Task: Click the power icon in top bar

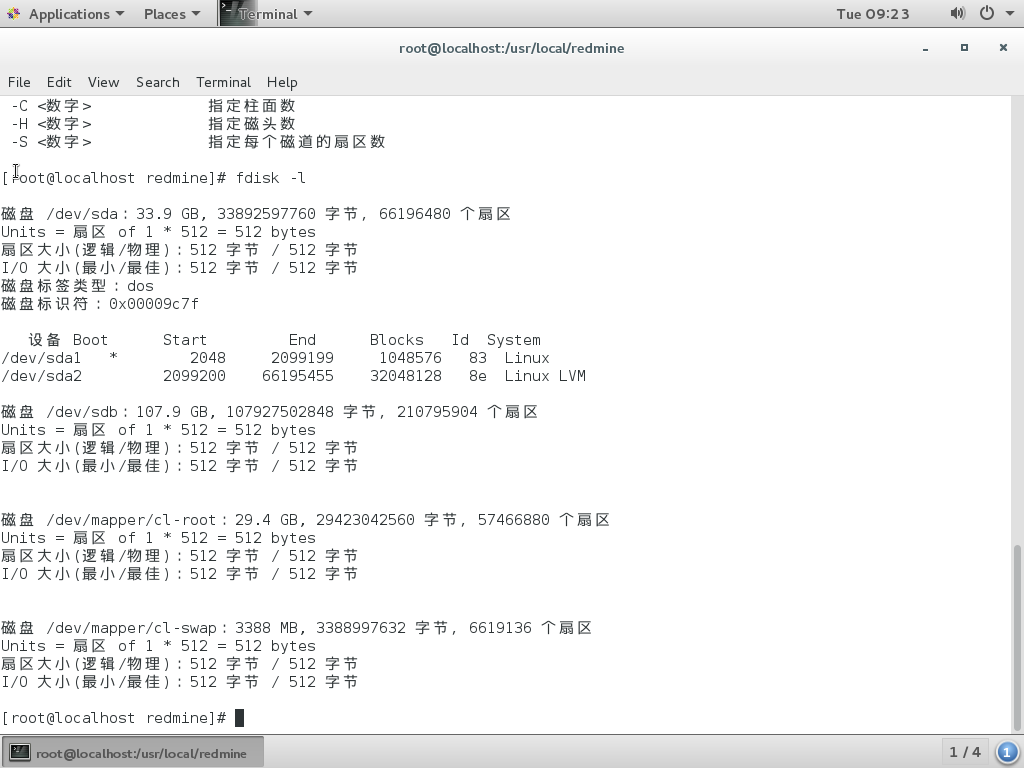Action: pyautogui.click(x=986, y=13)
